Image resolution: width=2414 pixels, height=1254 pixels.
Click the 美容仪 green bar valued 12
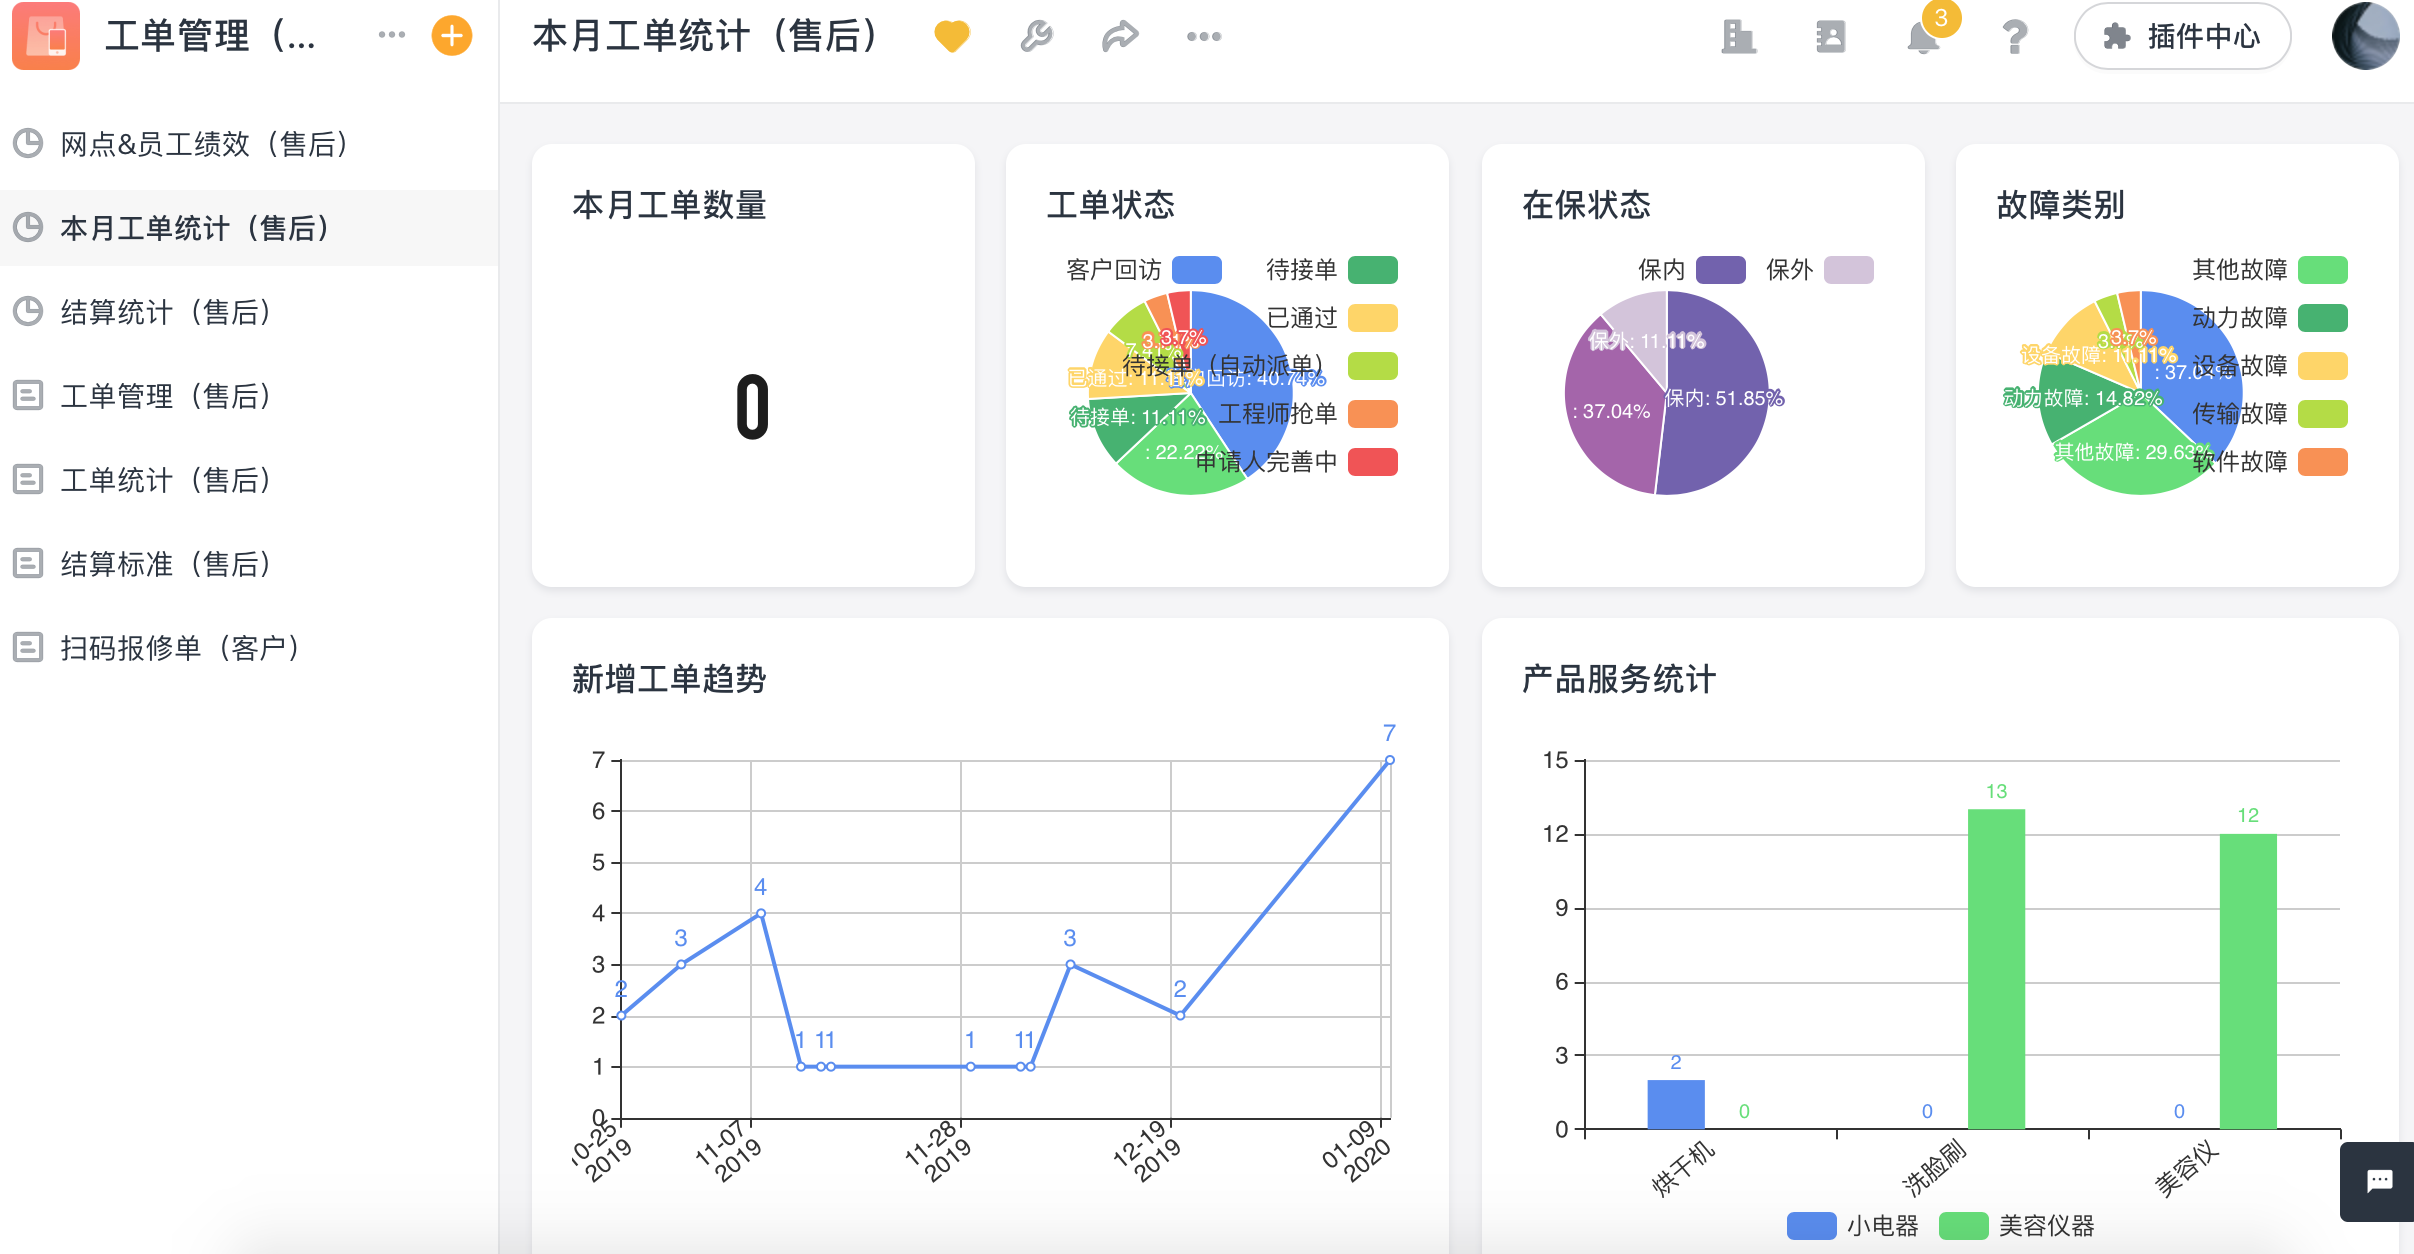[x=2248, y=981]
